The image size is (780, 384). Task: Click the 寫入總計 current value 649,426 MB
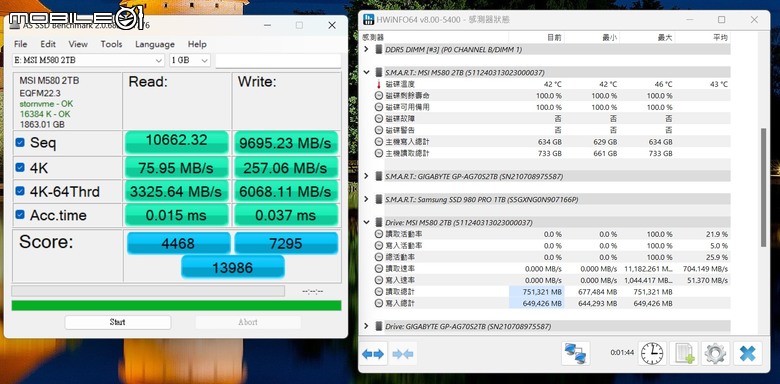click(542, 303)
